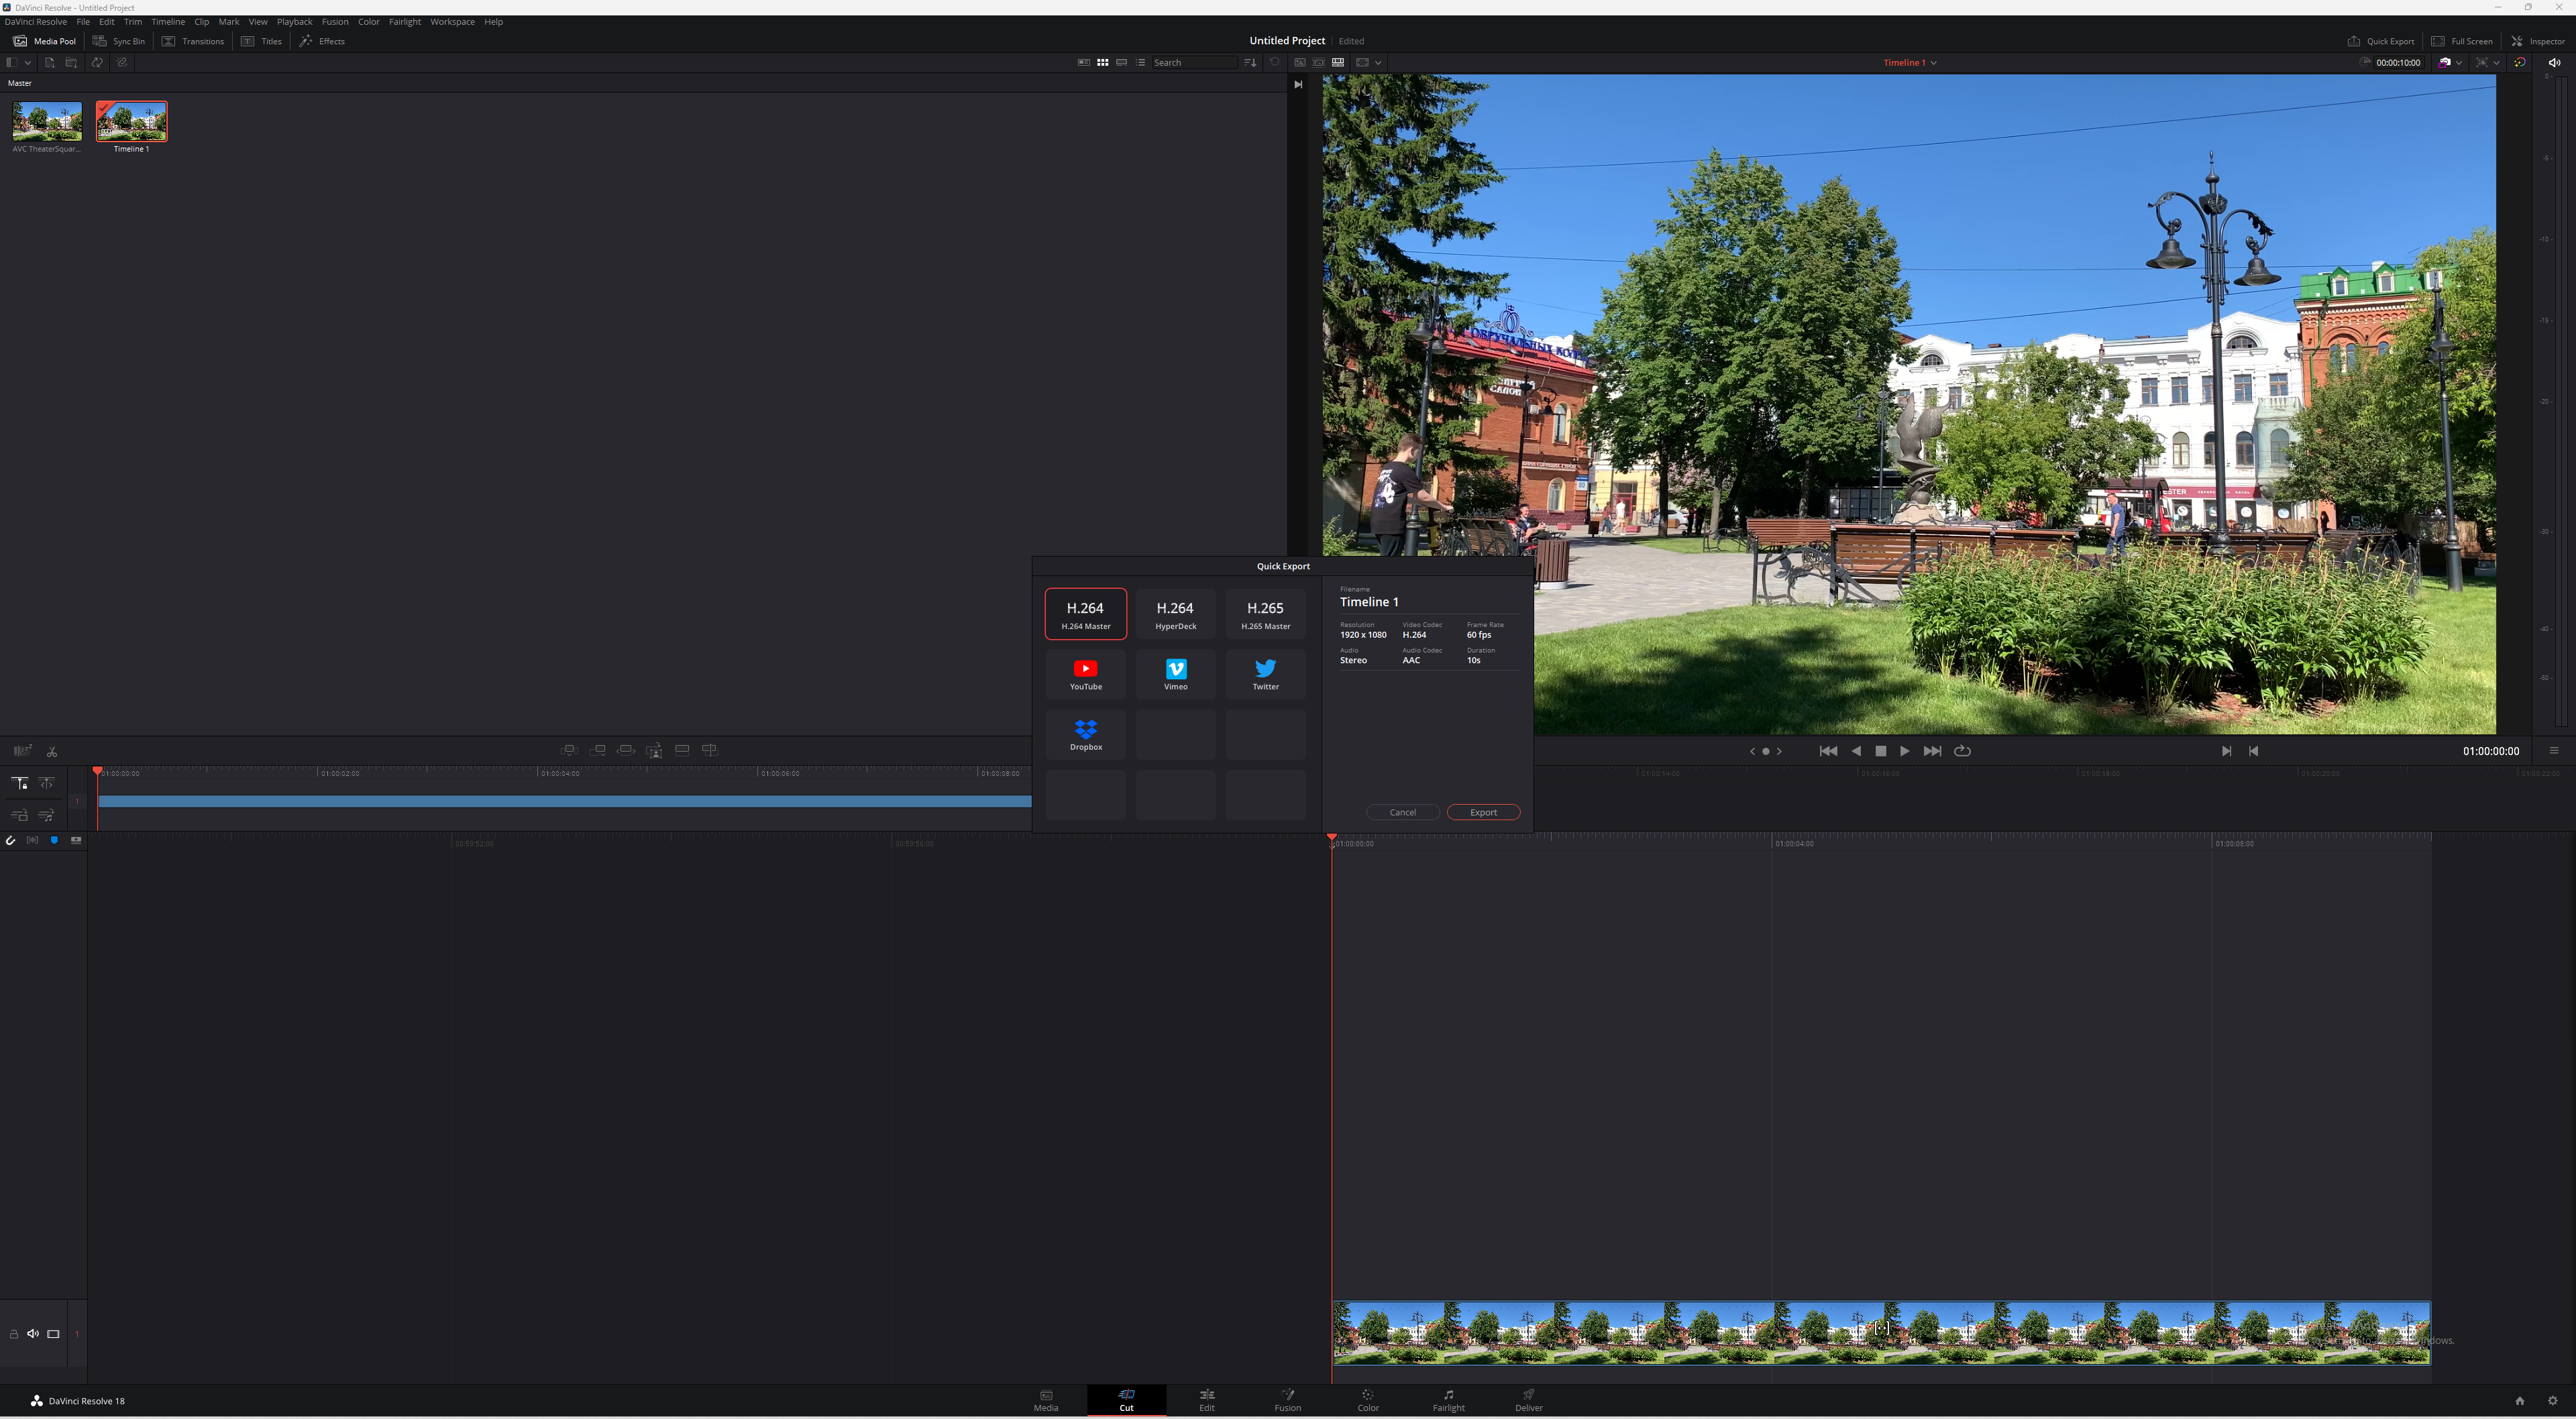Open the Workspace menu

452,22
